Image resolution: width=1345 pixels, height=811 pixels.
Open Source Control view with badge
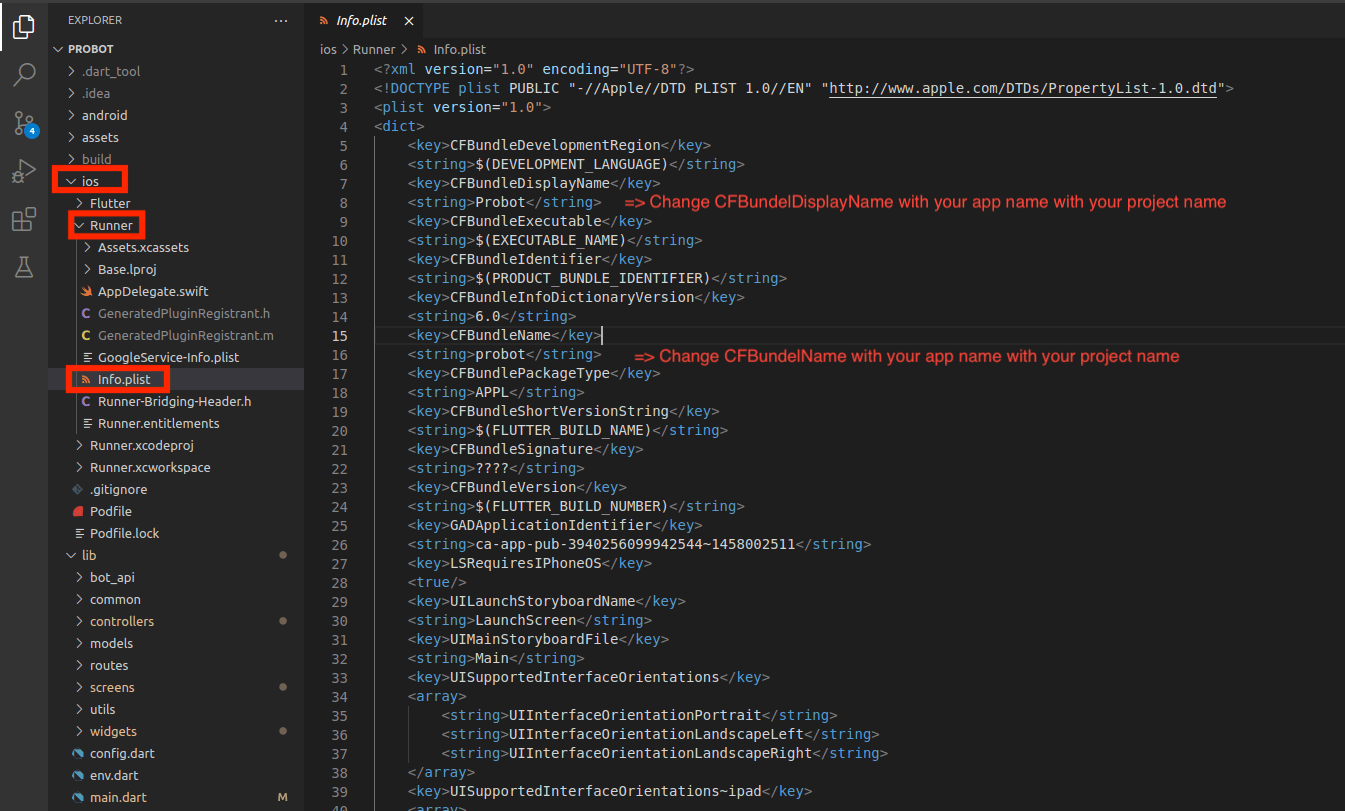(x=24, y=123)
